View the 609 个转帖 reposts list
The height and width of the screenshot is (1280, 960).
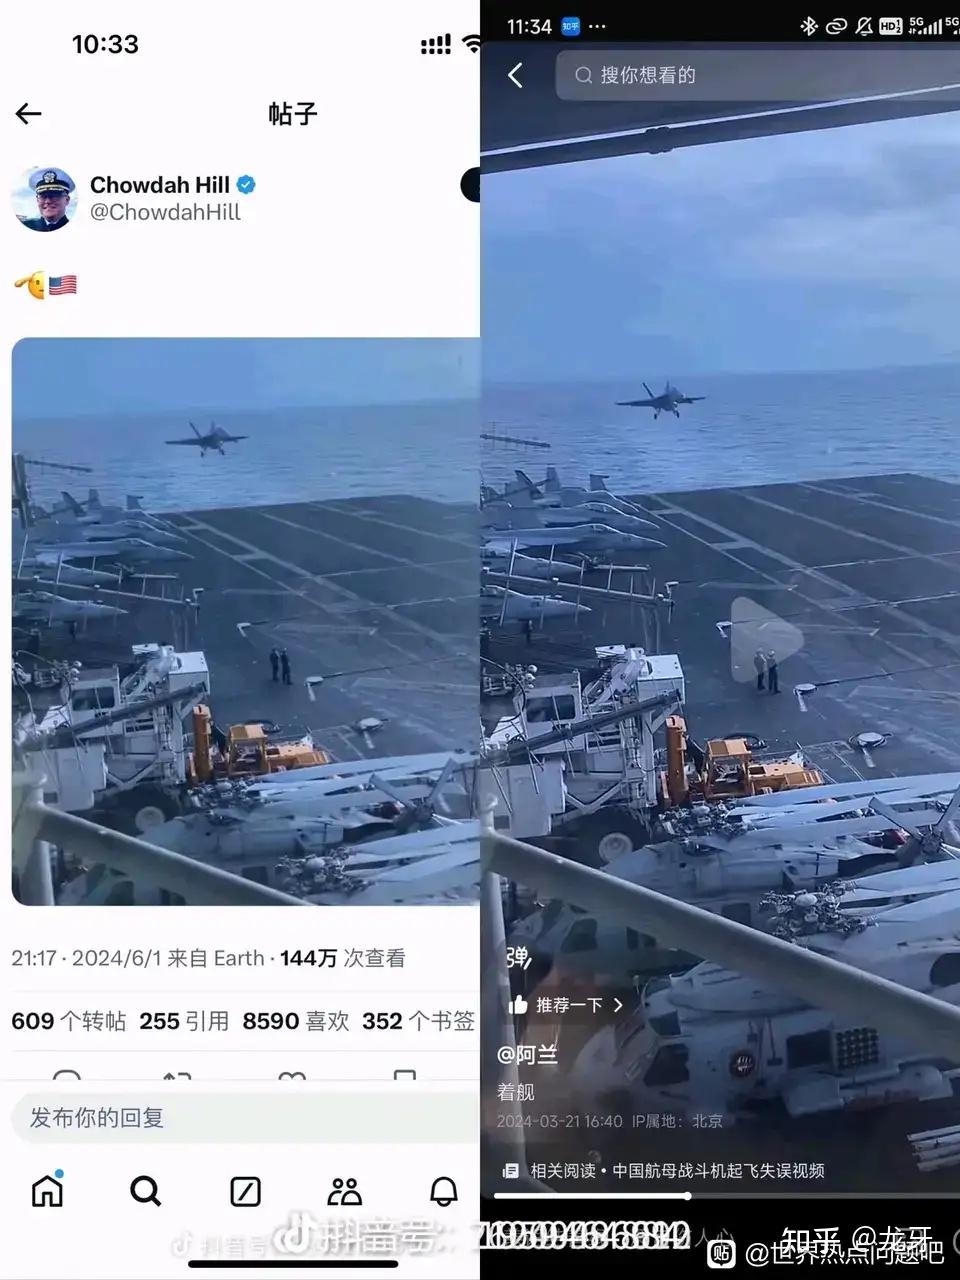click(69, 1021)
